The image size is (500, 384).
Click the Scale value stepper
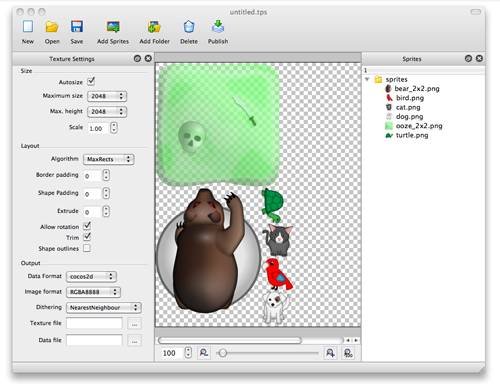[114, 128]
